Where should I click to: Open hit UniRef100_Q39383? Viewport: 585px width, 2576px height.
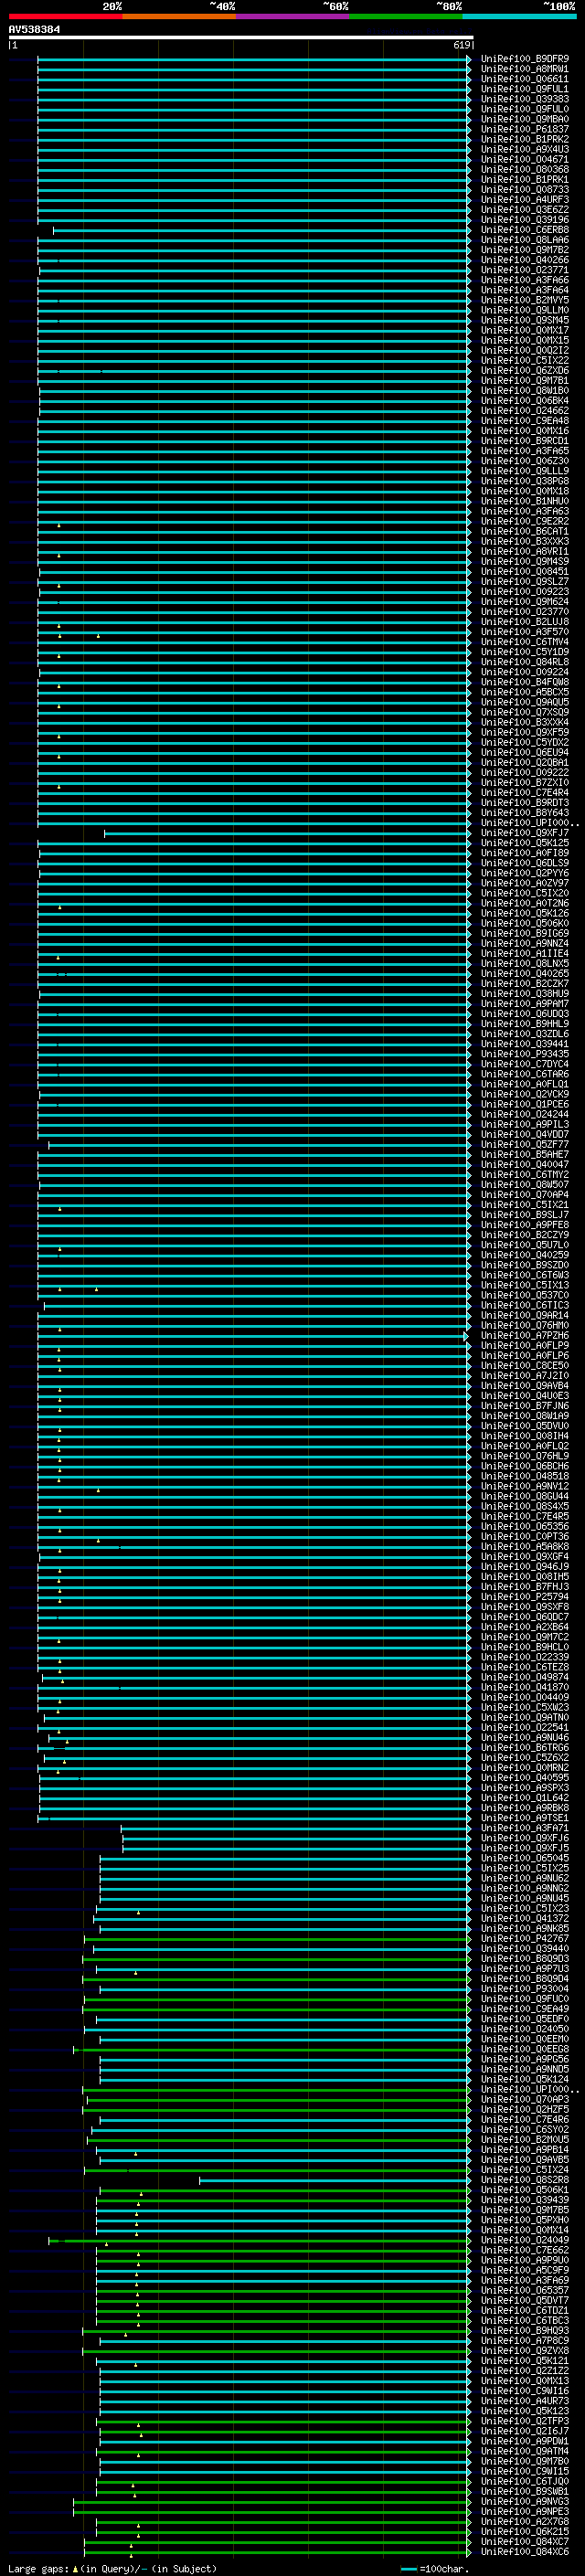click(x=524, y=99)
